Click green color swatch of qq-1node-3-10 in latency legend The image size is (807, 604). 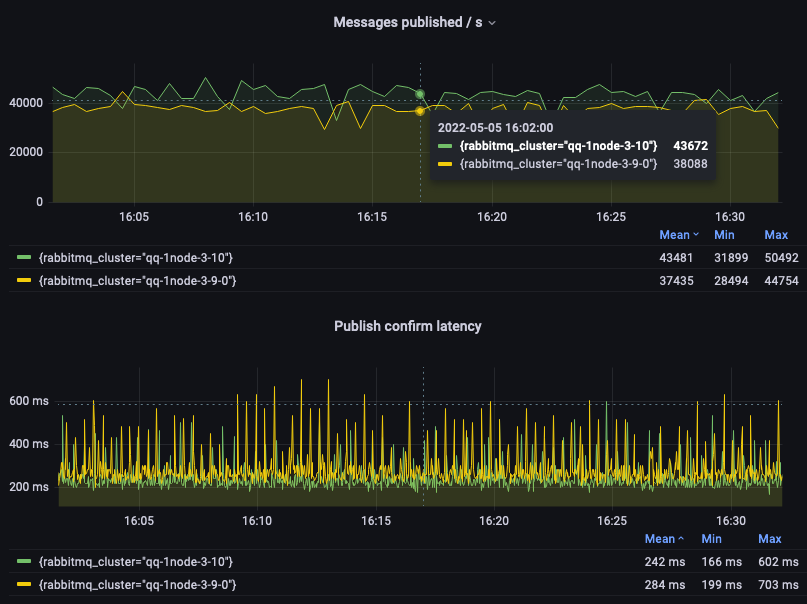24,561
